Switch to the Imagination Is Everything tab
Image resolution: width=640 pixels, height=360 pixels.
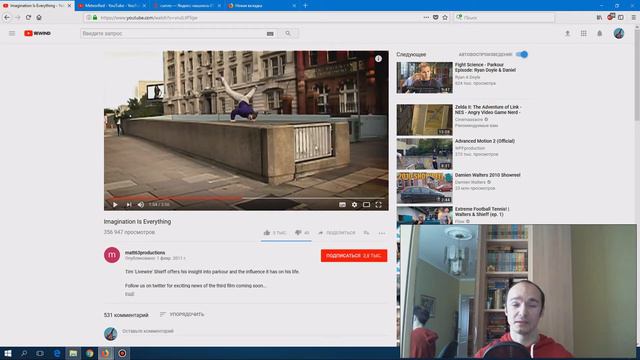point(37,6)
